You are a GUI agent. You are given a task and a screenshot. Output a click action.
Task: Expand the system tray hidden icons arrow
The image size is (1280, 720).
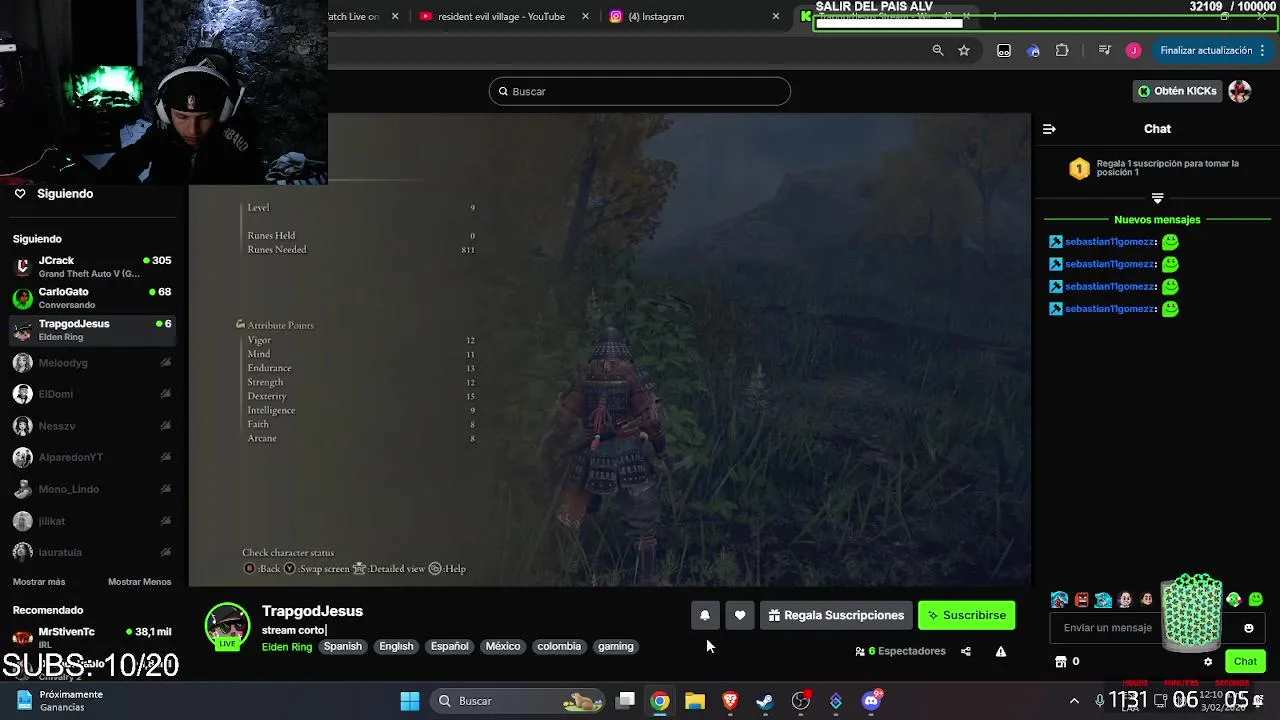coord(1074,701)
